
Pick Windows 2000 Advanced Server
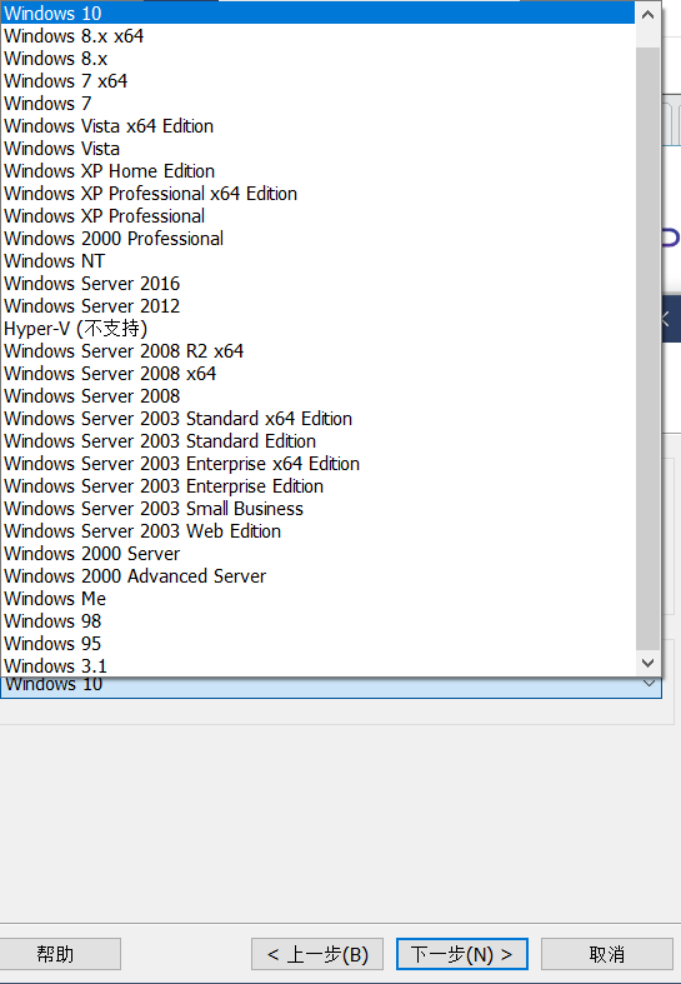pyautogui.click(x=318, y=576)
